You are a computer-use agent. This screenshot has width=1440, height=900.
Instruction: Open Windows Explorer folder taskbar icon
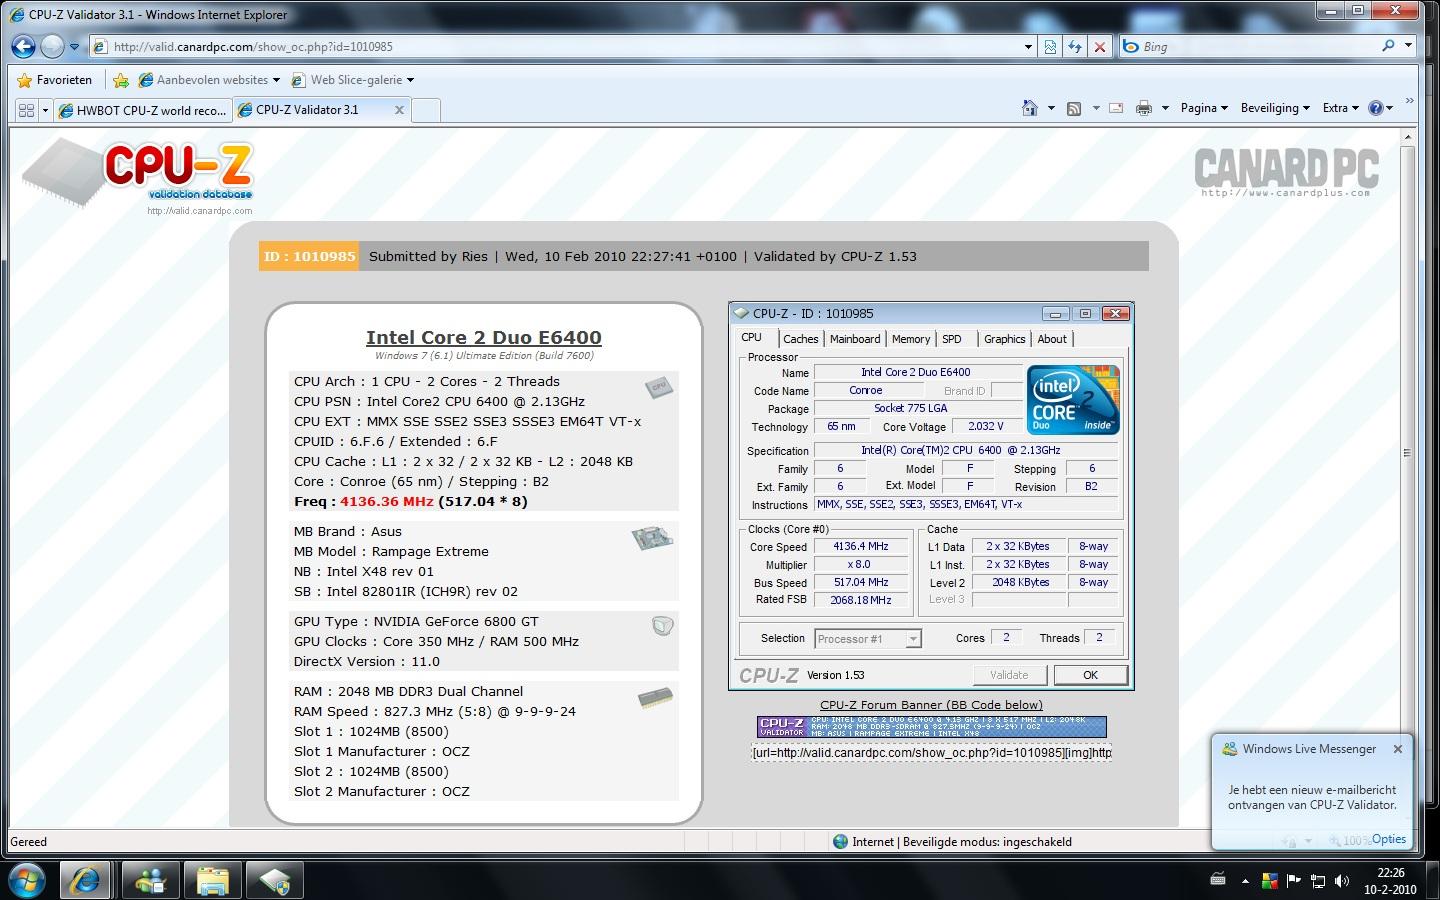(x=213, y=880)
